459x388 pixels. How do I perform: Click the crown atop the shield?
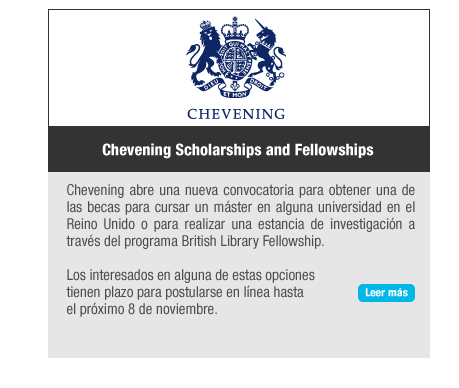point(235,29)
